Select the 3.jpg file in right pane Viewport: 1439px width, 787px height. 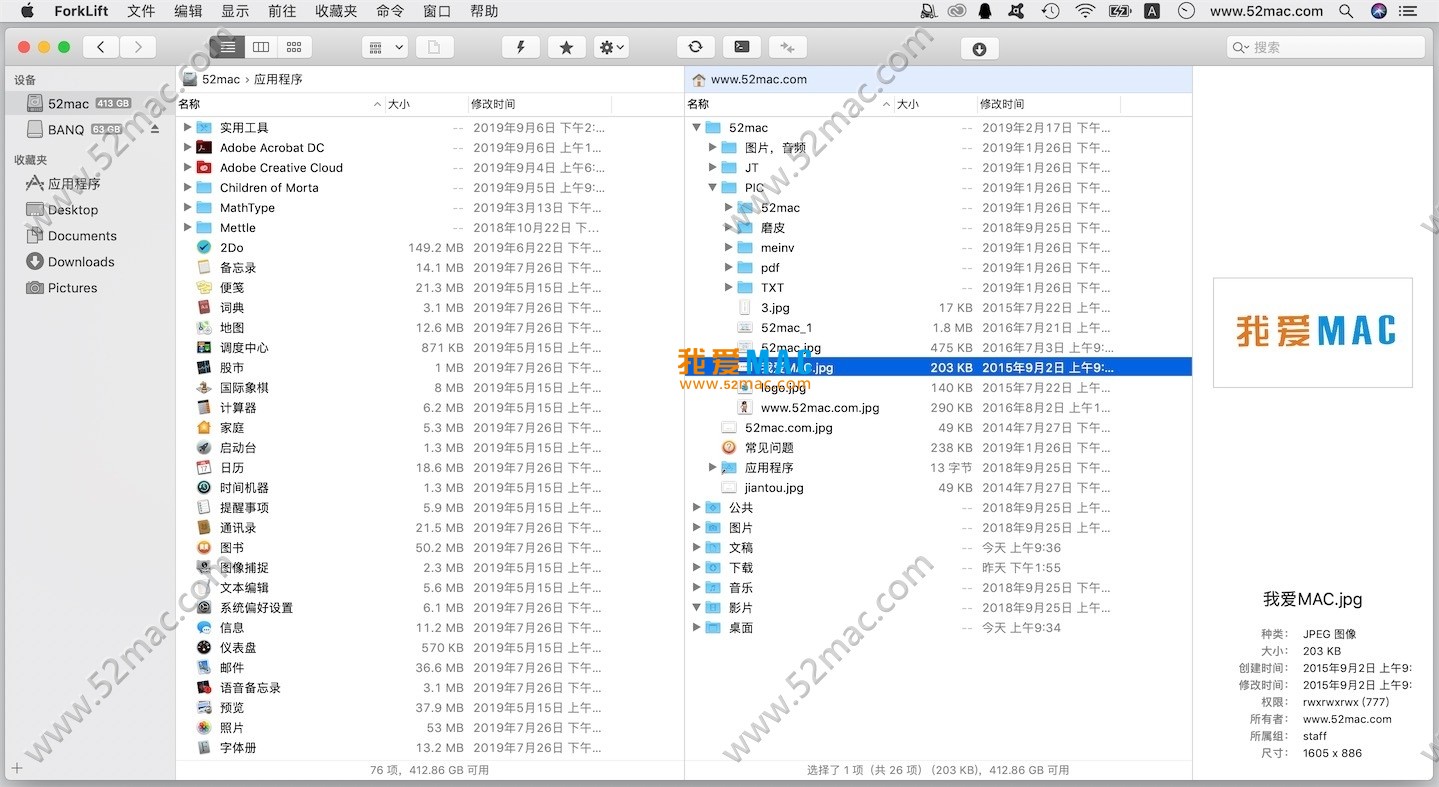point(938,307)
